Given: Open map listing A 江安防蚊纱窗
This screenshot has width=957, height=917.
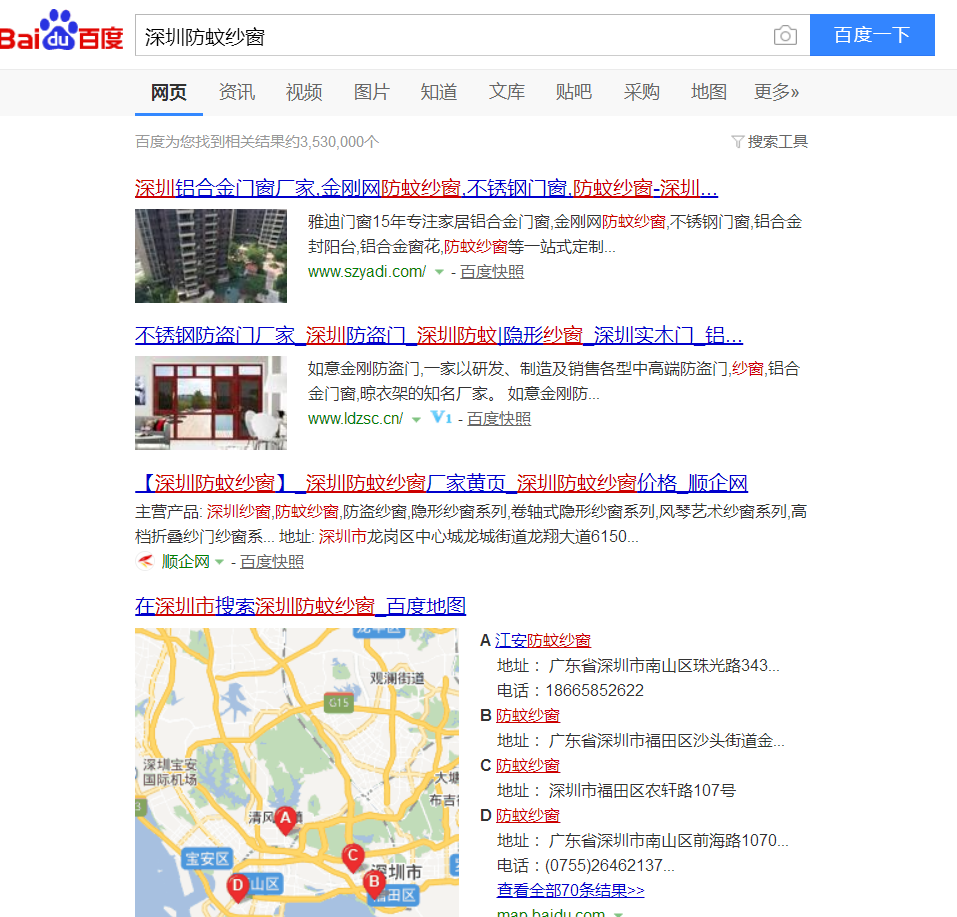Looking at the screenshot, I should pos(543,640).
